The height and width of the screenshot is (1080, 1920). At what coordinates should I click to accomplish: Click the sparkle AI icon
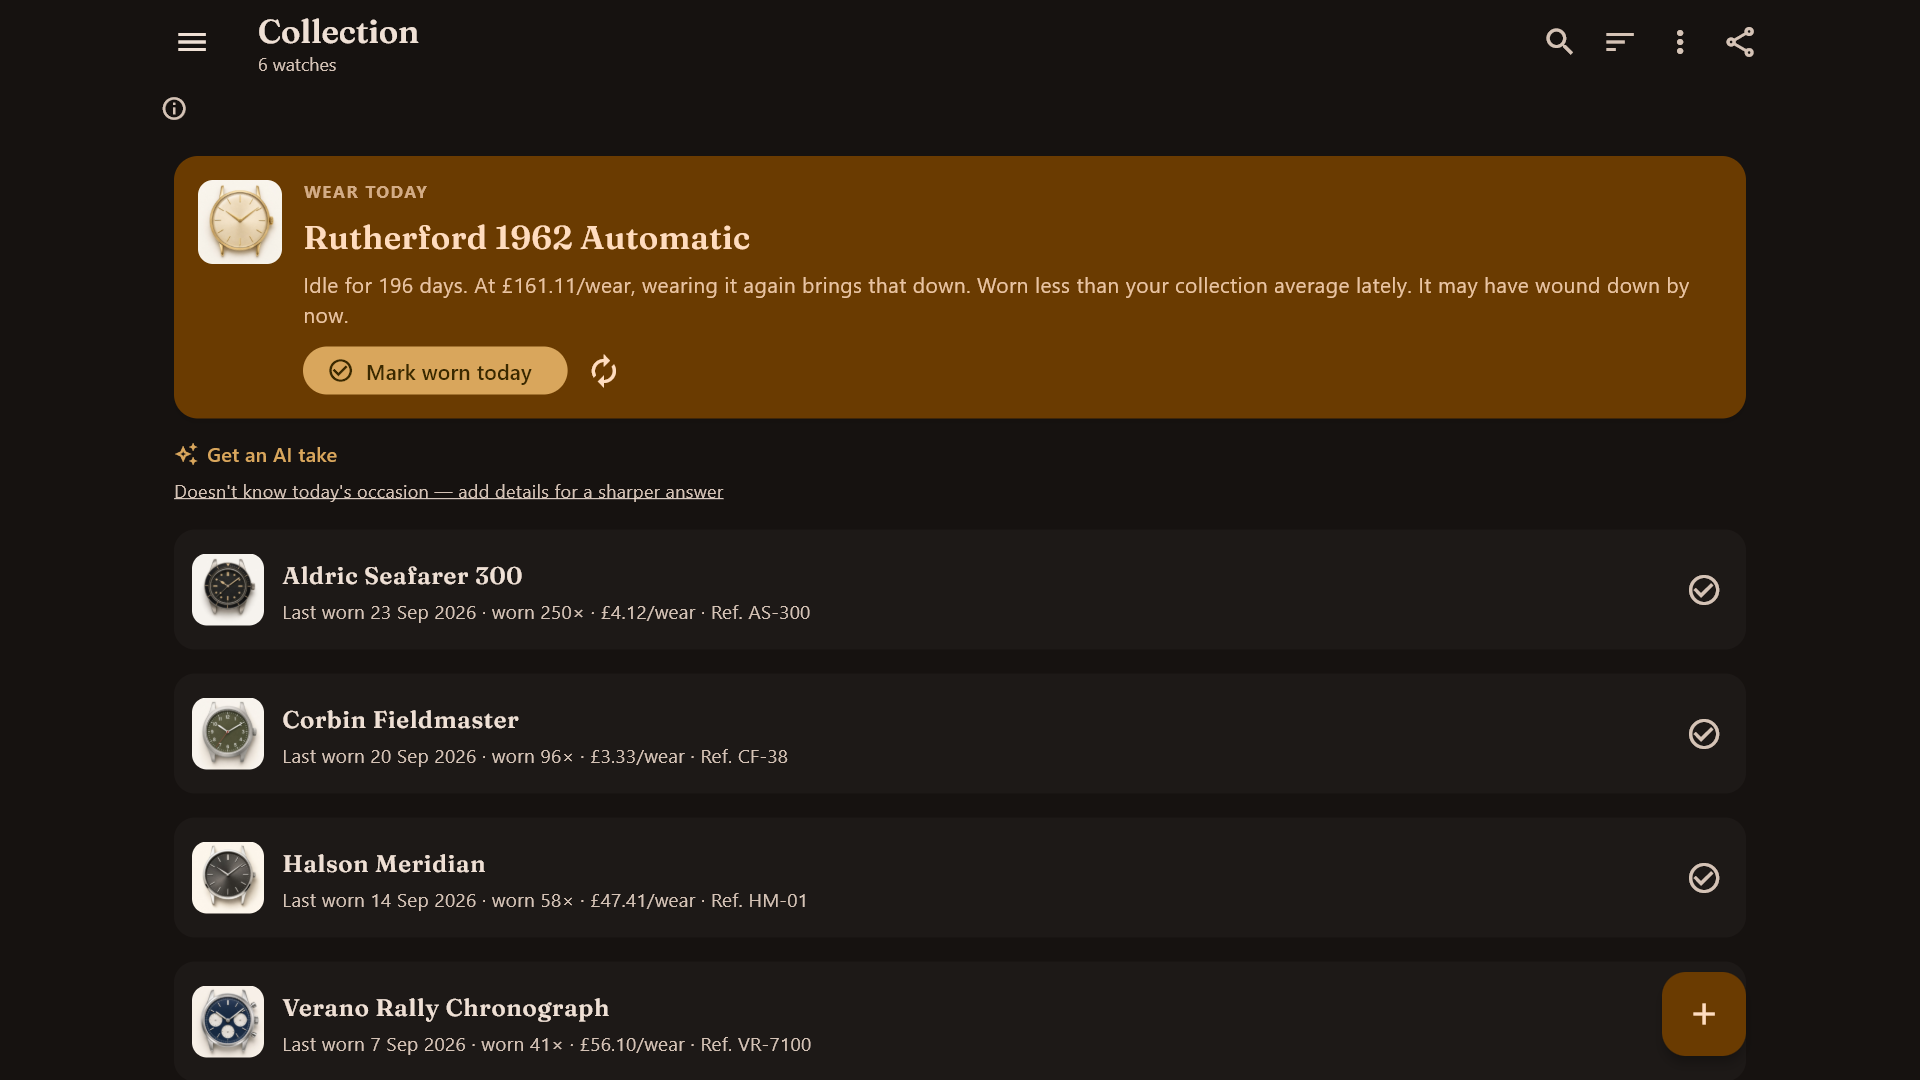click(186, 455)
